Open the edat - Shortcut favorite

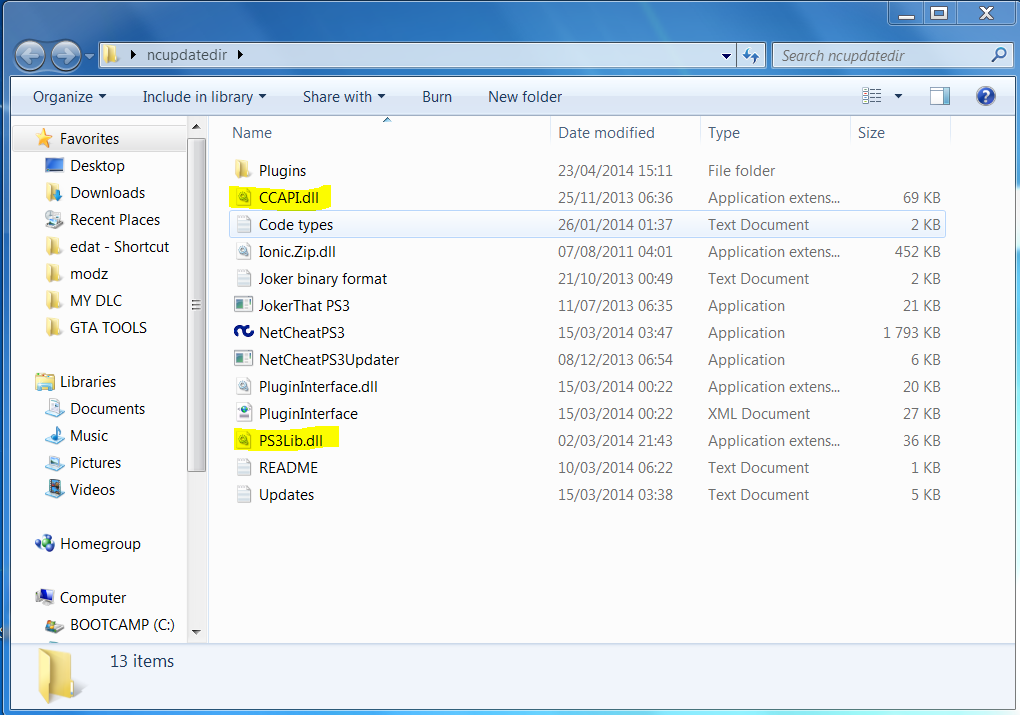[119, 247]
